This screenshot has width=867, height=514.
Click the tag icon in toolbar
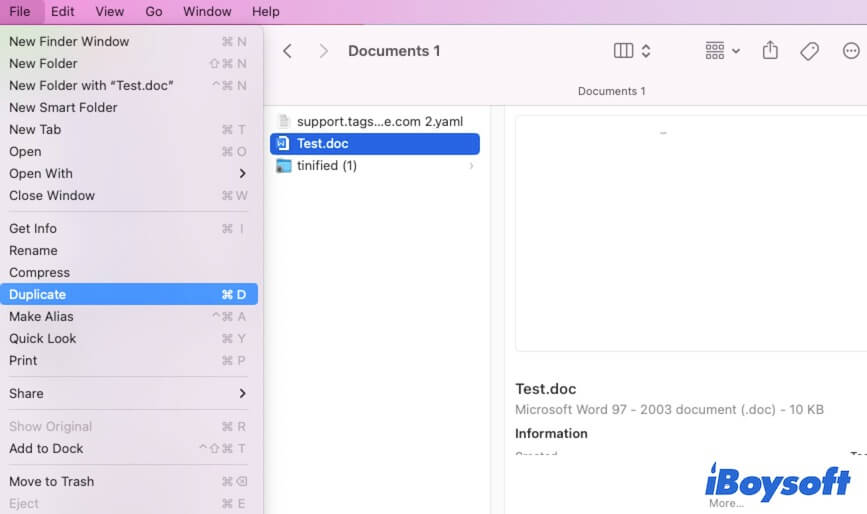(x=810, y=51)
